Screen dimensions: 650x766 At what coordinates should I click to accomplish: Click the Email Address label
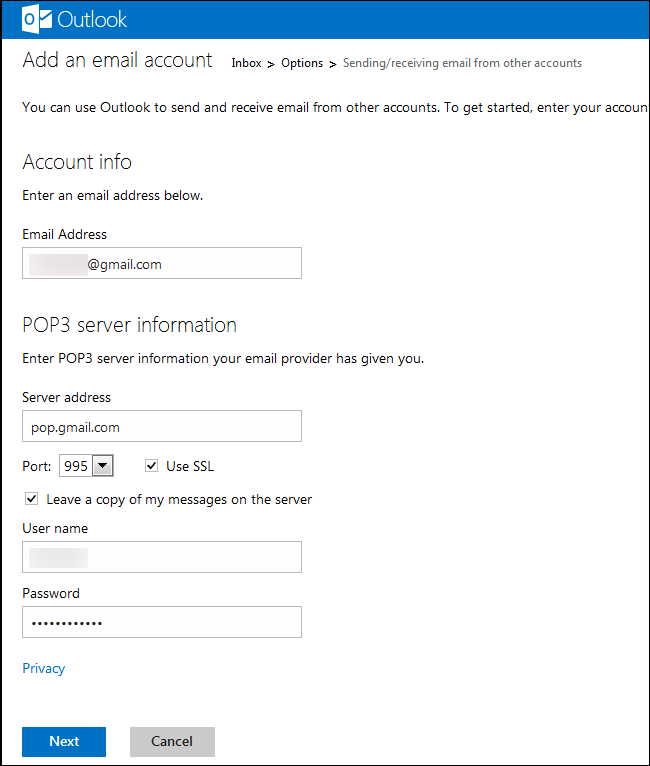click(64, 234)
